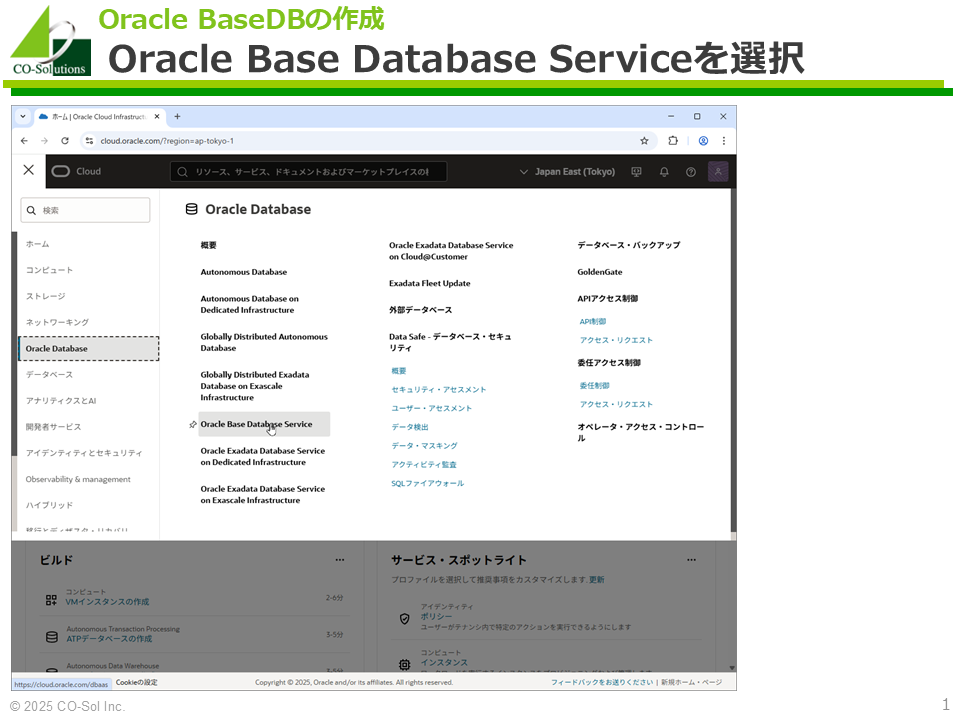Open Exadata Database Service on Exascale Infrastructure
Screen dimensions: 960x720
pyautogui.click(x=263, y=494)
